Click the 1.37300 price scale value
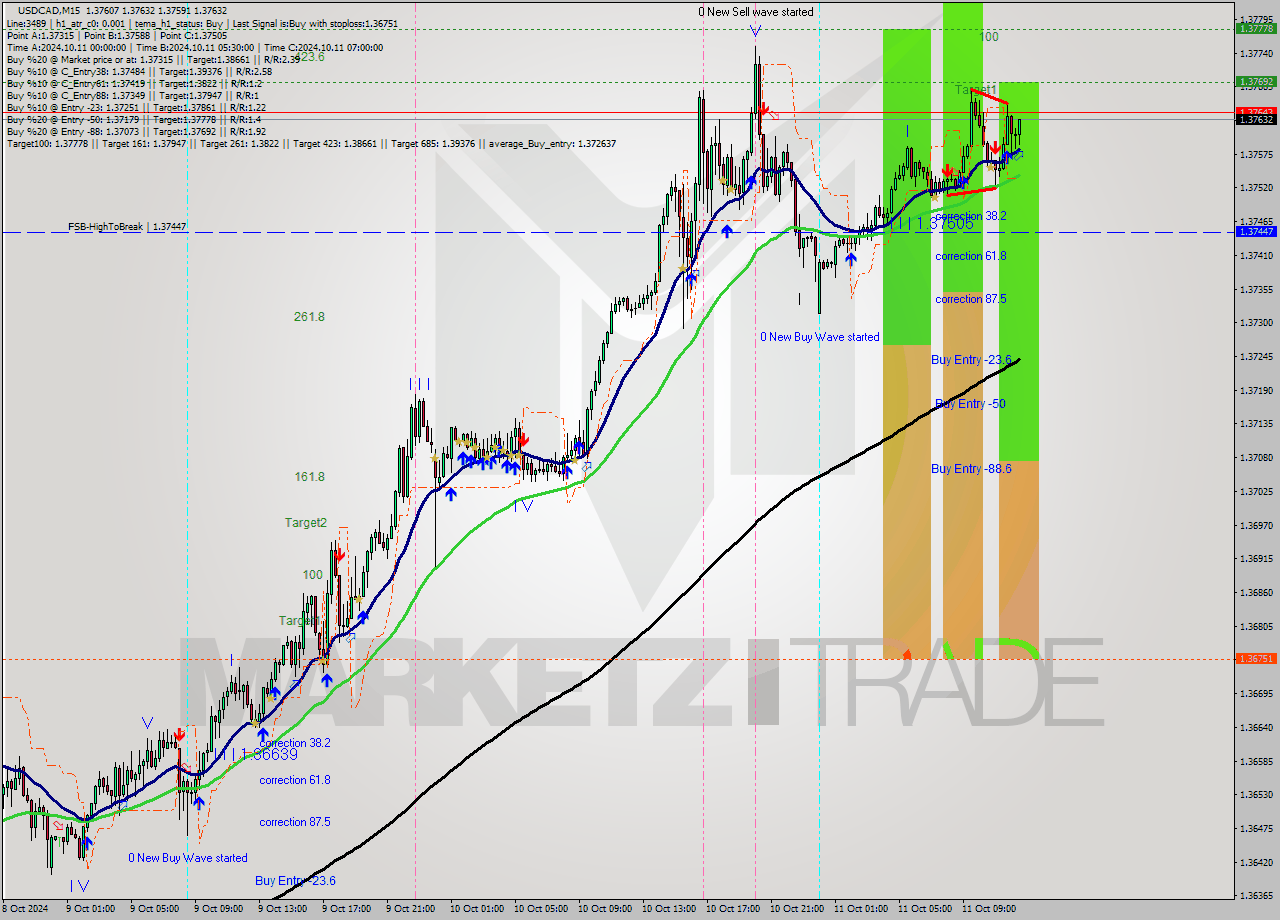Screen dimensions: 1280x920 coord(1256,322)
